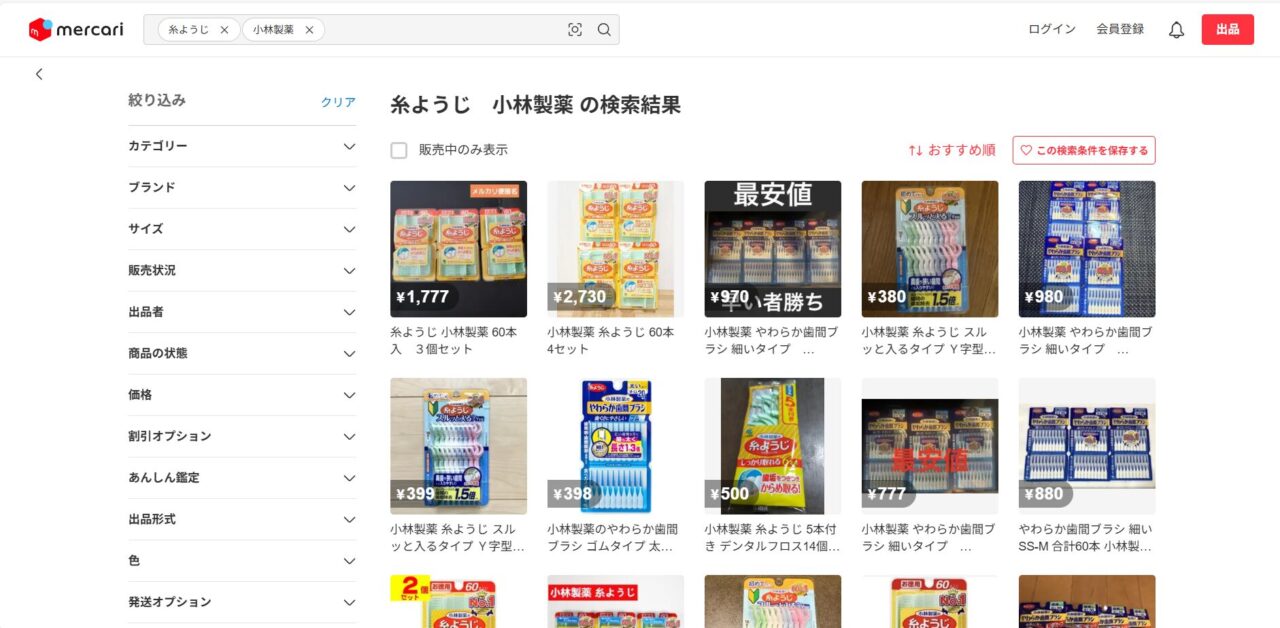This screenshot has height=628, width=1280.
Task: Click the クリア filter link
Action: 338,102
